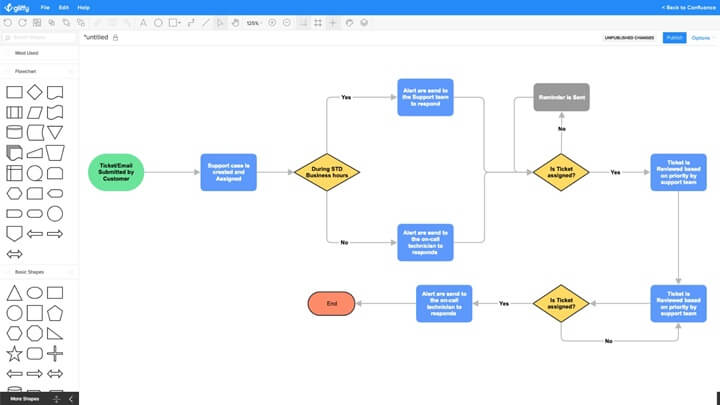Toggle the document lock icon

tap(115, 38)
